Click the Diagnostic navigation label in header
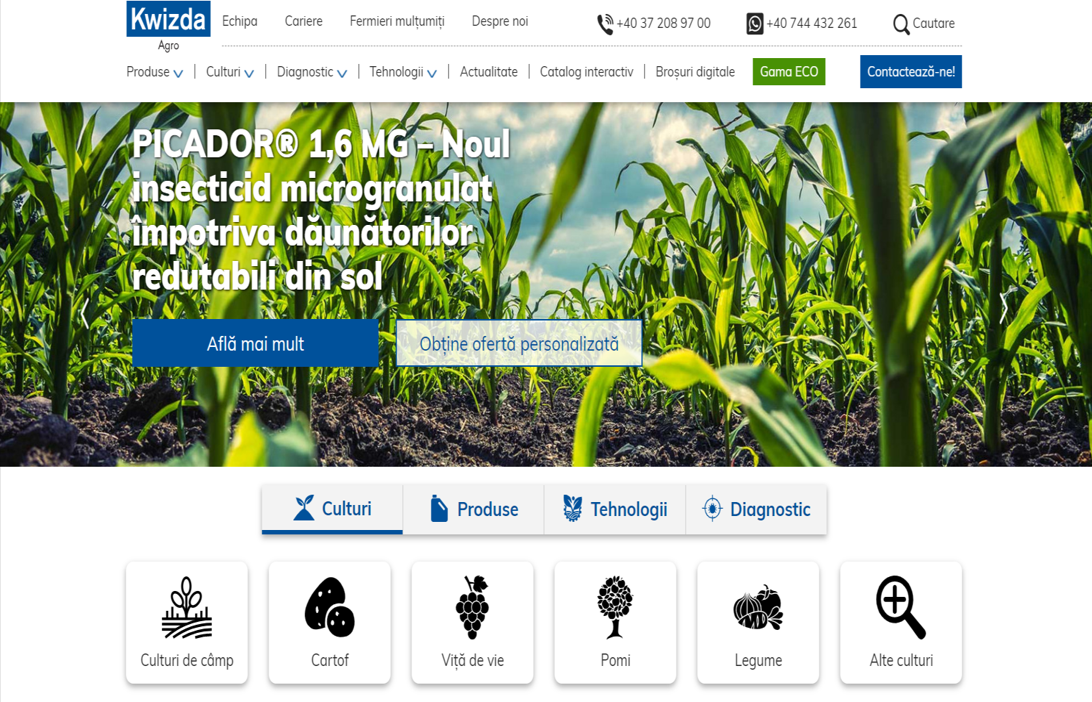 305,72
